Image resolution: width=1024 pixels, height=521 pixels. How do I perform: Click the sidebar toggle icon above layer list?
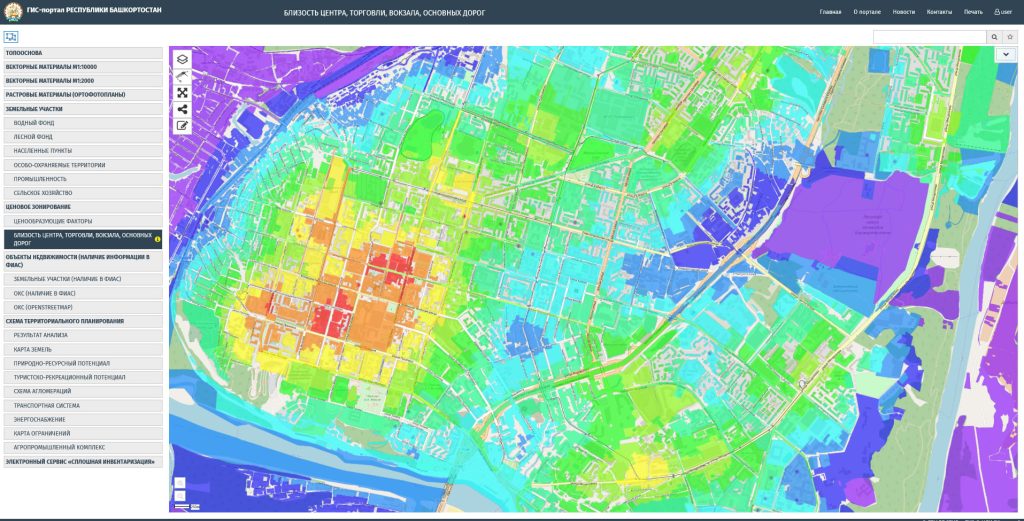point(11,37)
